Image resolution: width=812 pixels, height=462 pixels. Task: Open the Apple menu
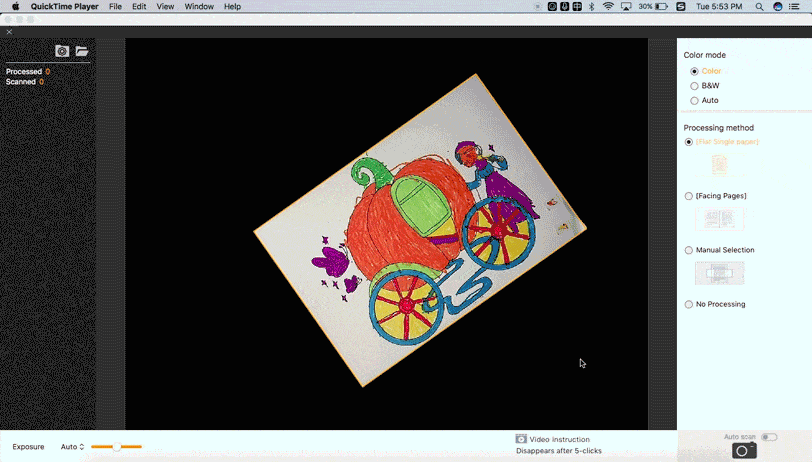point(15,7)
